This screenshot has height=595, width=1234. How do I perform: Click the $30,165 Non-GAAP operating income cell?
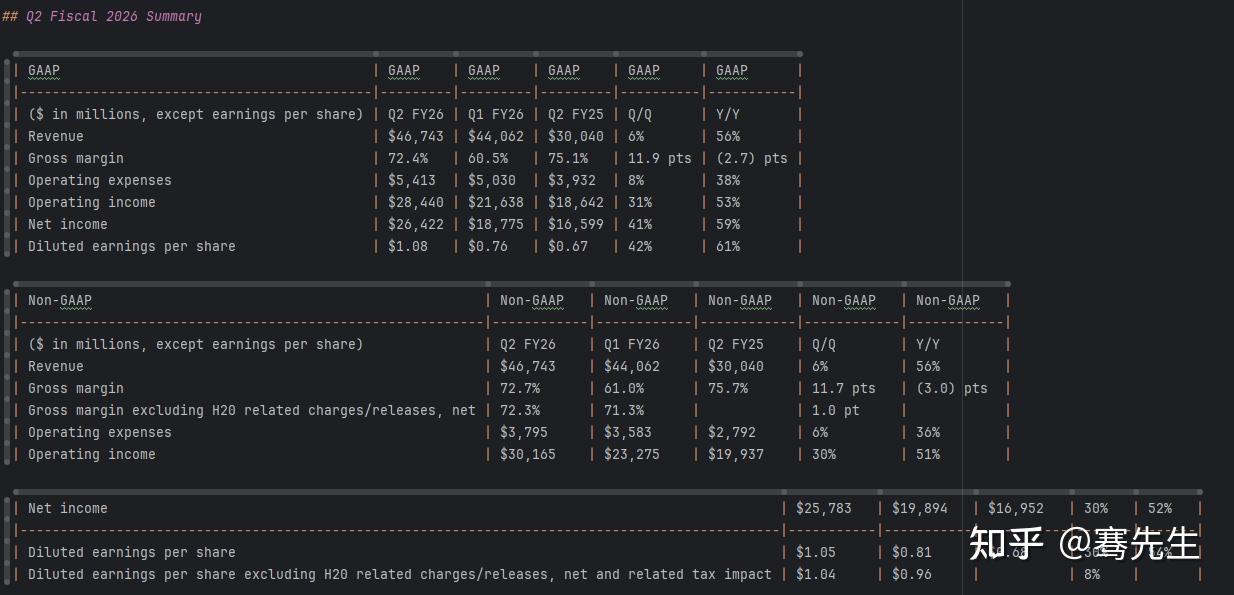pyautogui.click(x=527, y=454)
